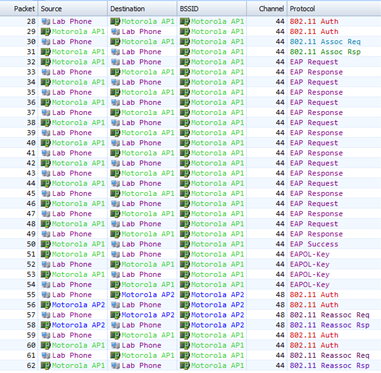Click 'Motorola AP2' BSSID text in packet 56
This screenshot has height=373, width=381.
pos(218,305)
